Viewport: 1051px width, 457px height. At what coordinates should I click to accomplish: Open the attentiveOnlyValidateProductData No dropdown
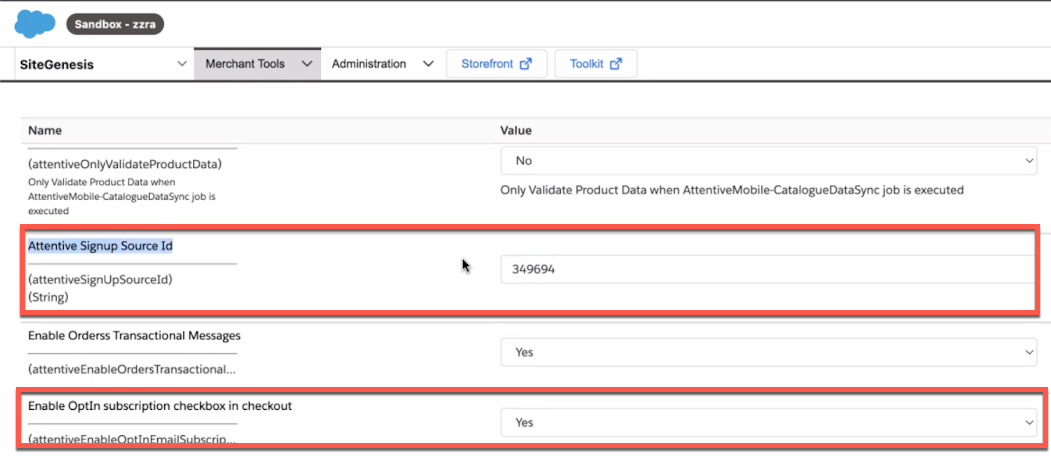[769, 161]
